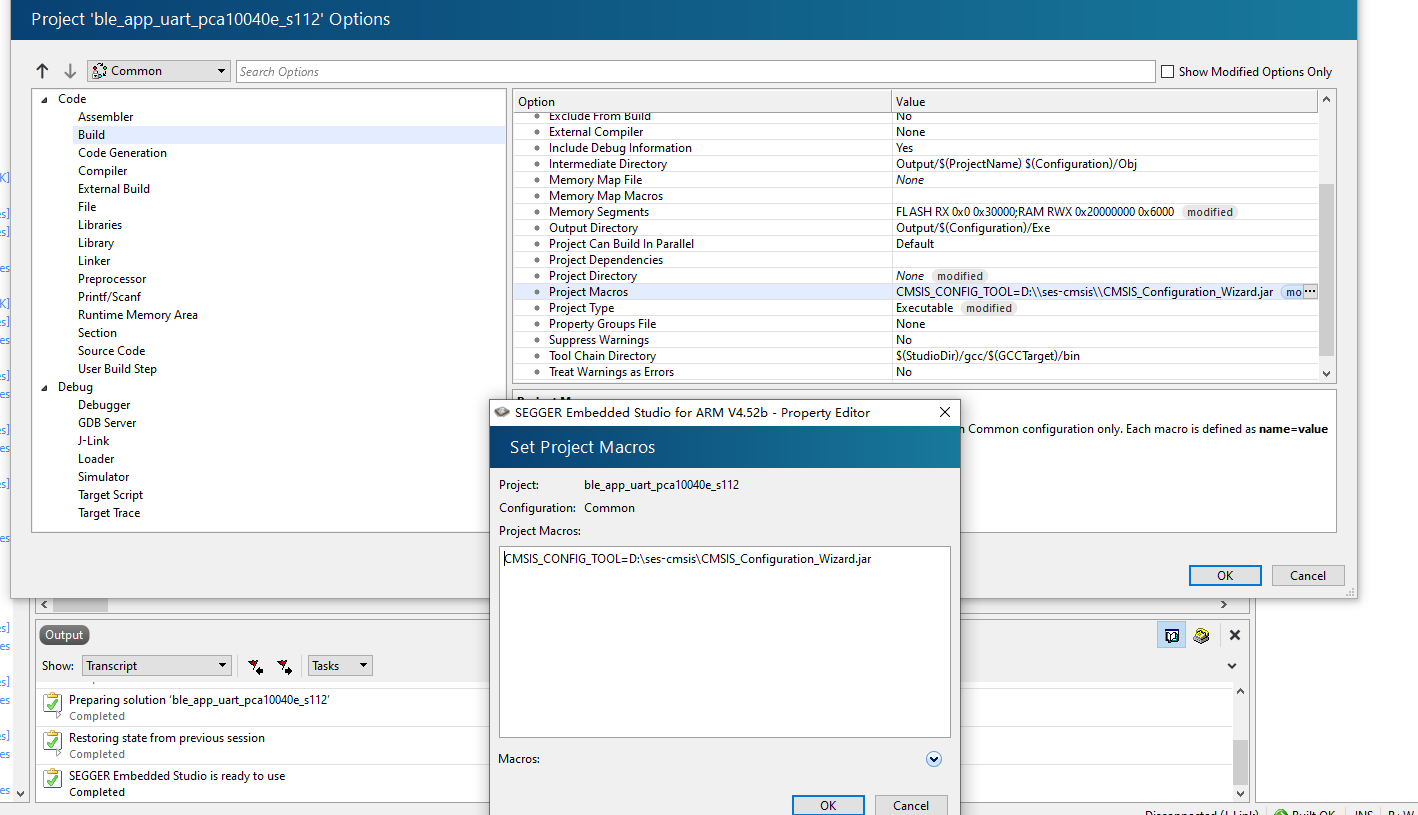Click the down navigation arrow icon
This screenshot has height=815, width=1418.
click(x=68, y=70)
